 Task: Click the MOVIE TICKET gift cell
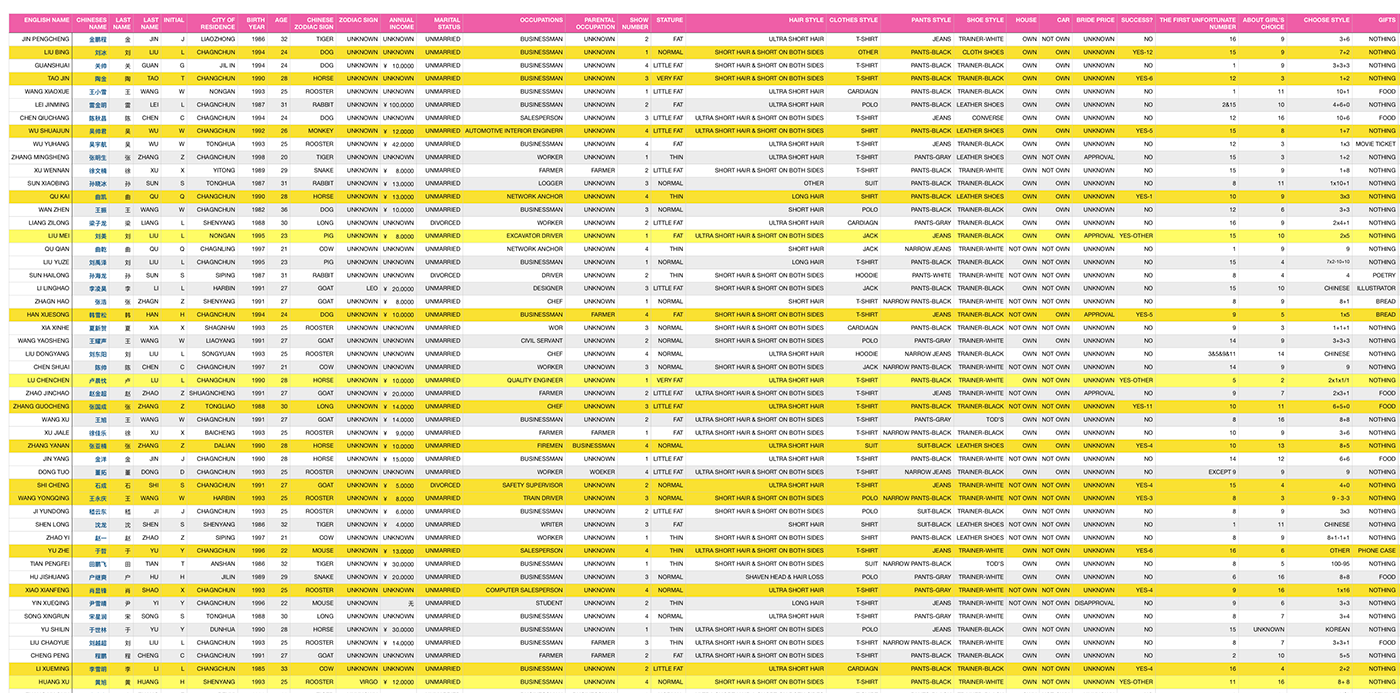coord(1377,144)
